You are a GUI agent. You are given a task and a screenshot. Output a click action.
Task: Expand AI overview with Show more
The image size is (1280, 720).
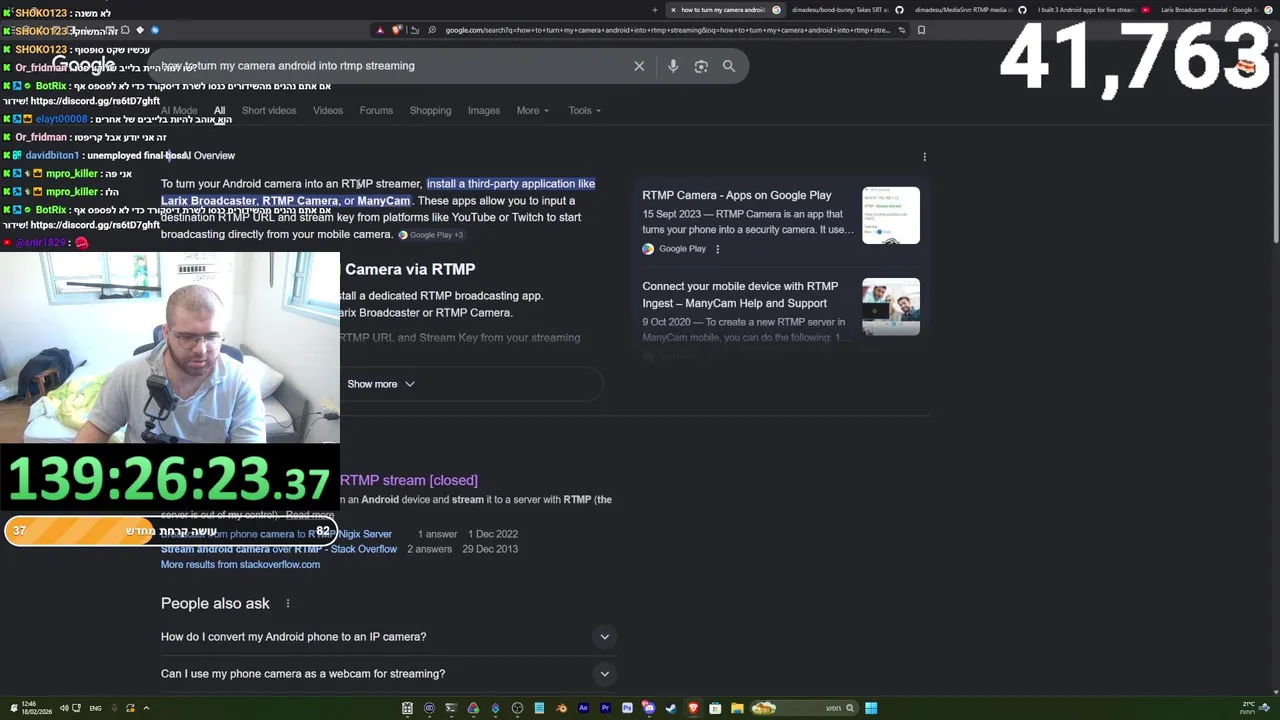tap(380, 384)
